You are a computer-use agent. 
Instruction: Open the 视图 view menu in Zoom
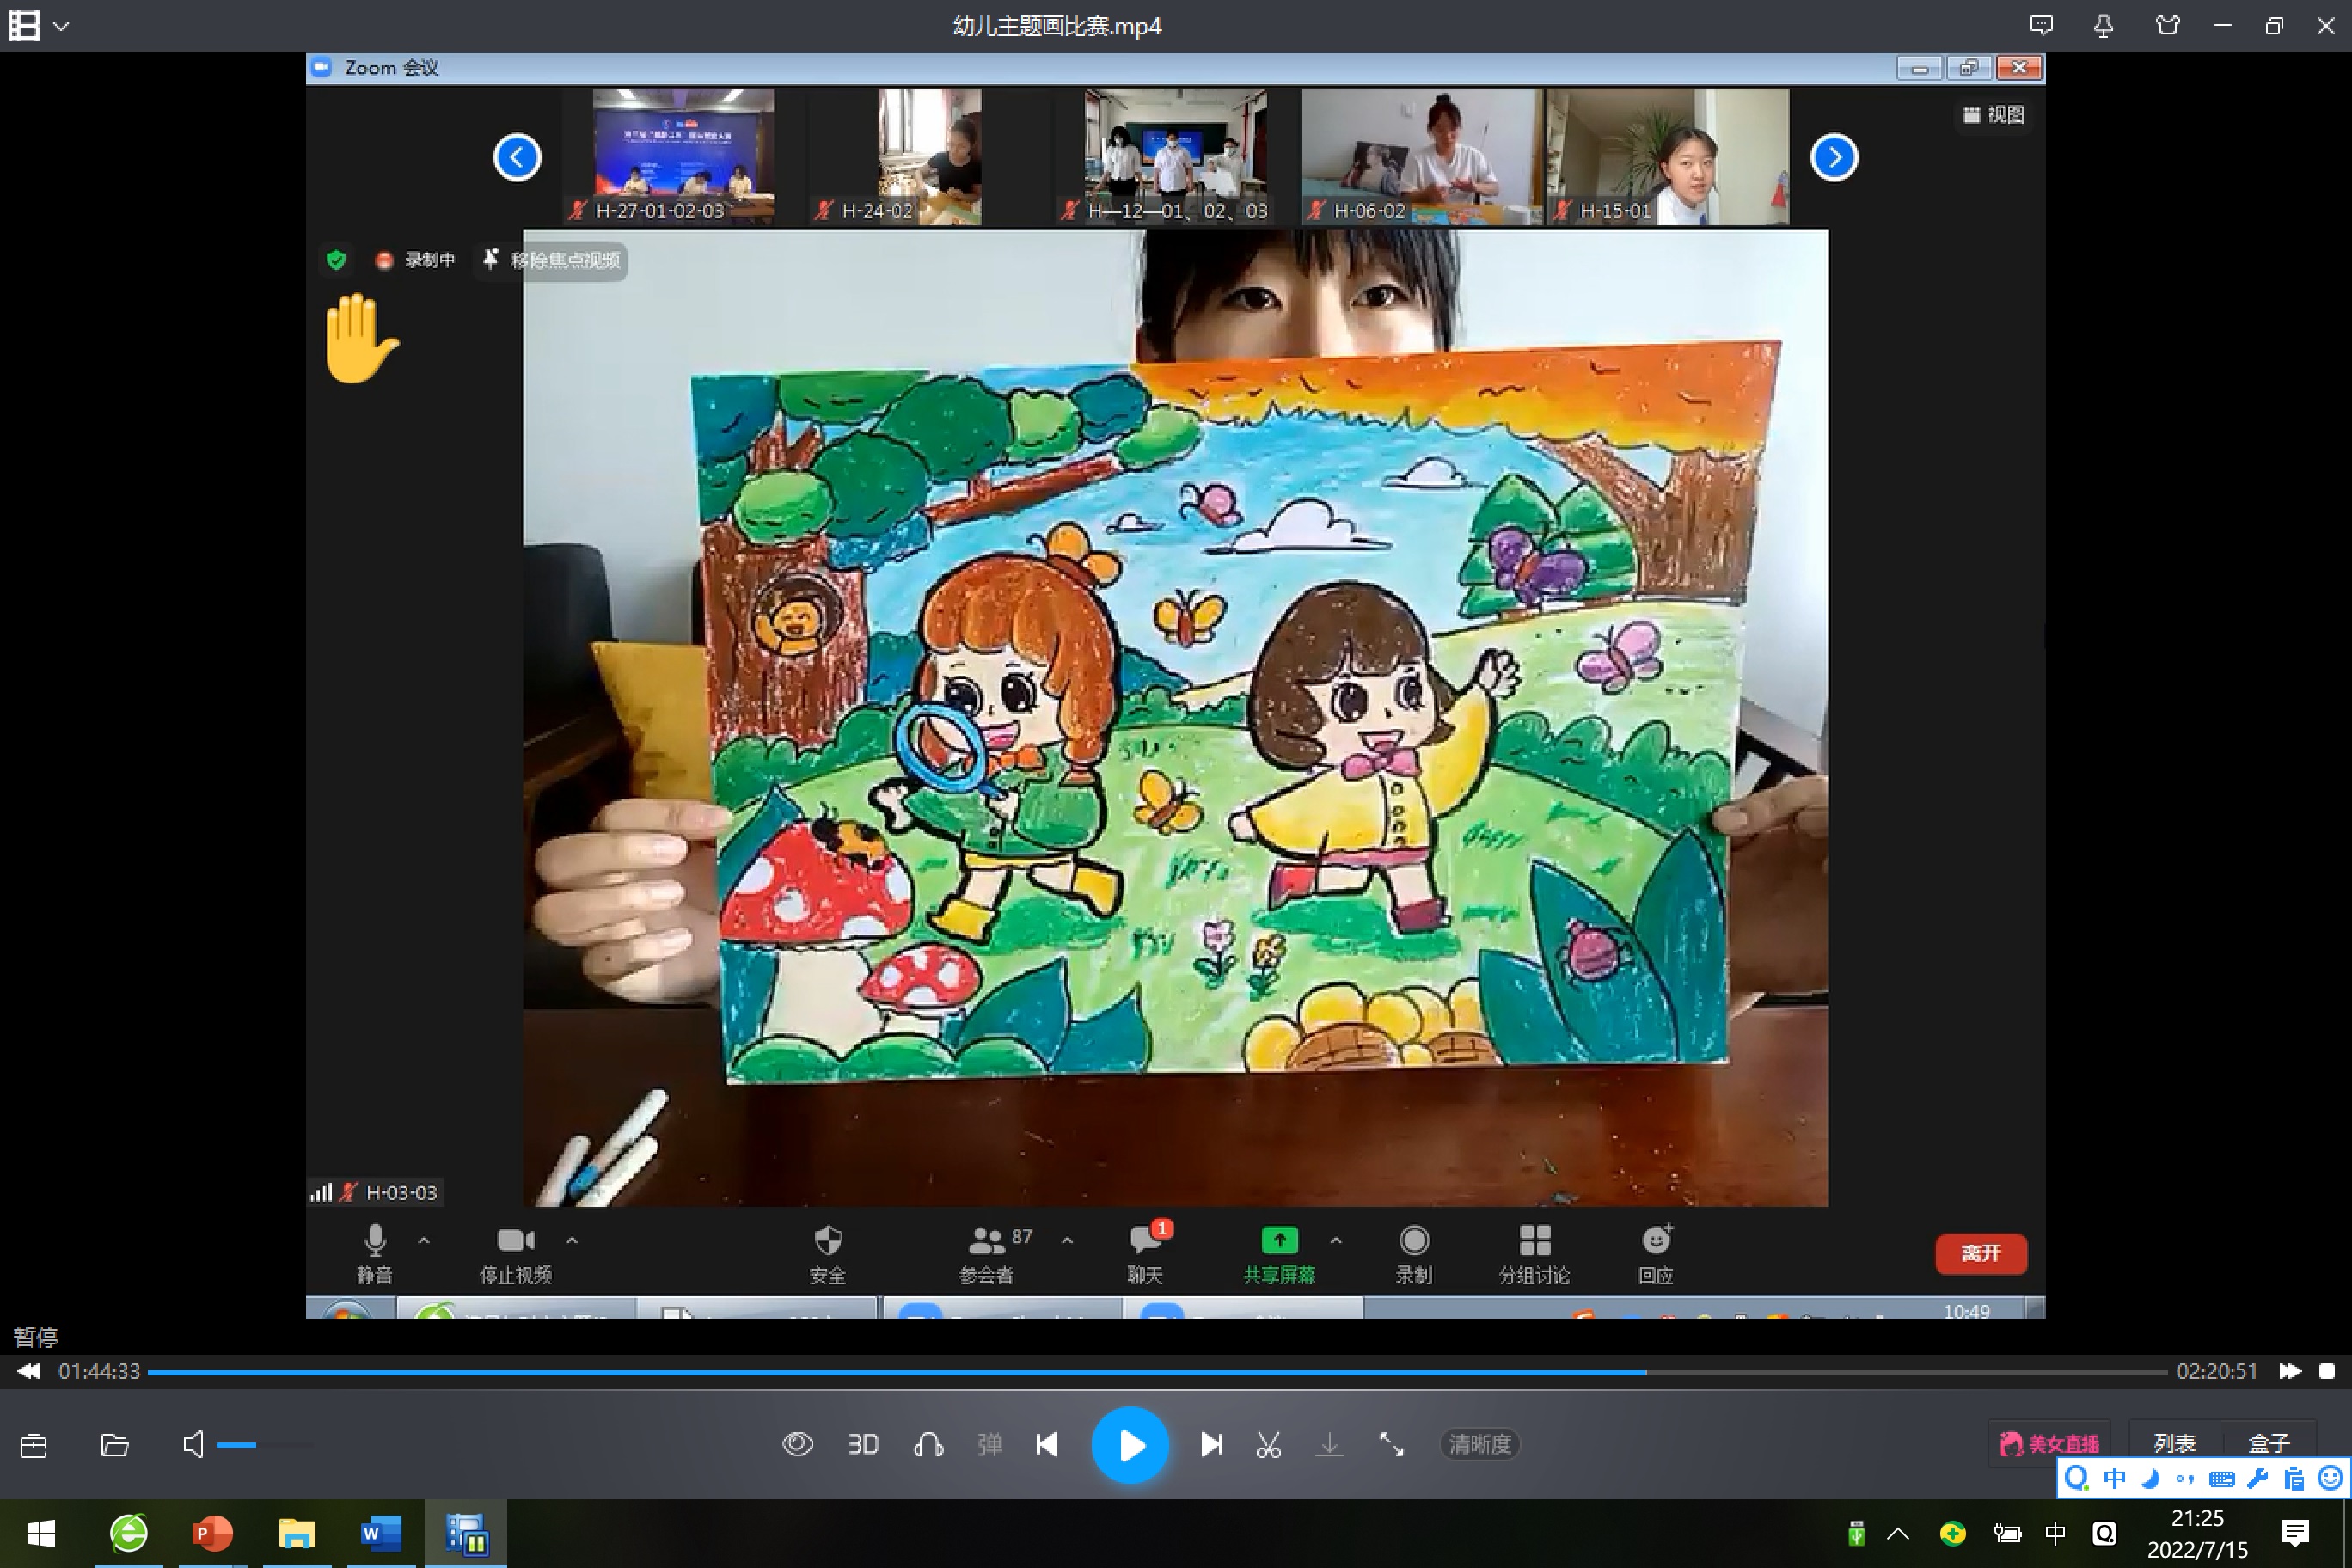[1993, 115]
